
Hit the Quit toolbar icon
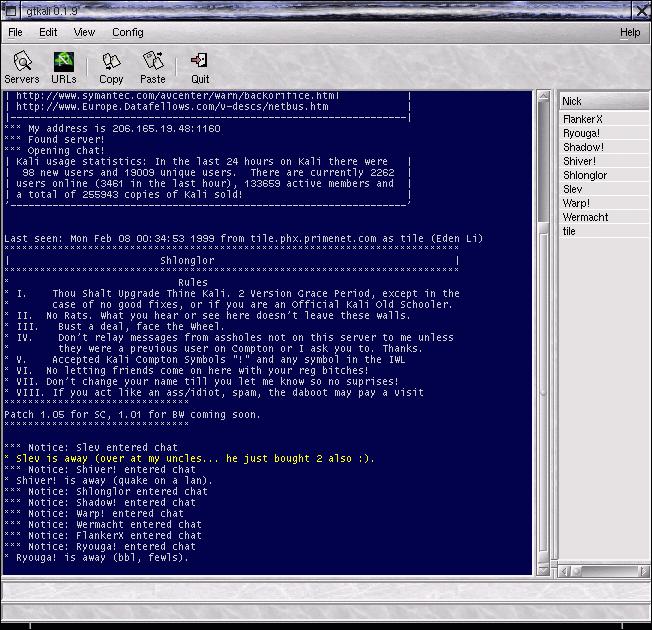(x=200, y=67)
